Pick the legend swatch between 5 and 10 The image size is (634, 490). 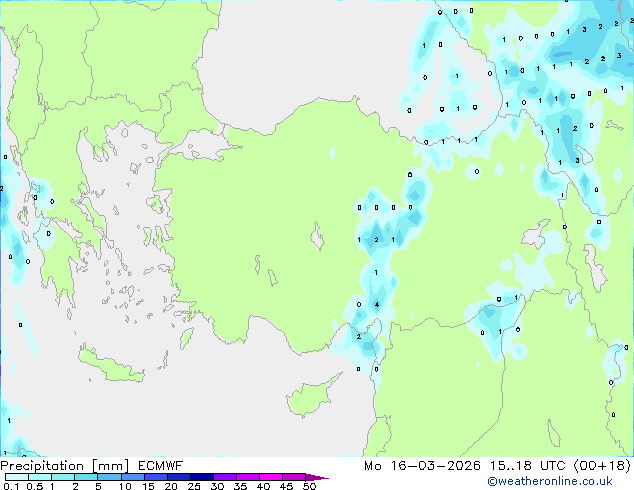click(111, 477)
